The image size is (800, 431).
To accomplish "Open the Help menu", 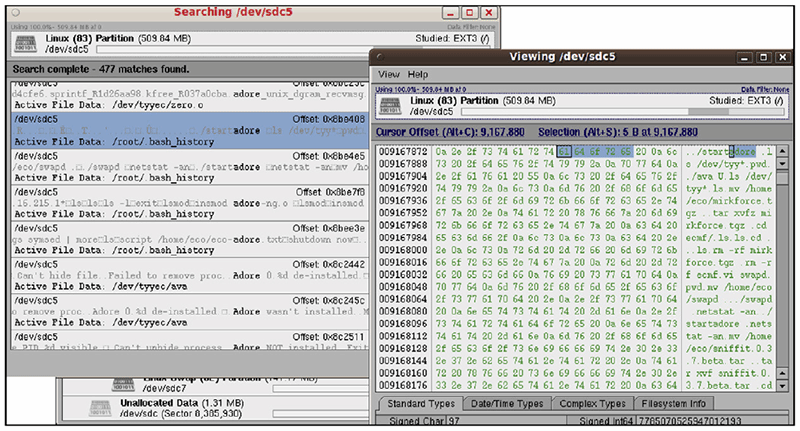I will coord(418,75).
